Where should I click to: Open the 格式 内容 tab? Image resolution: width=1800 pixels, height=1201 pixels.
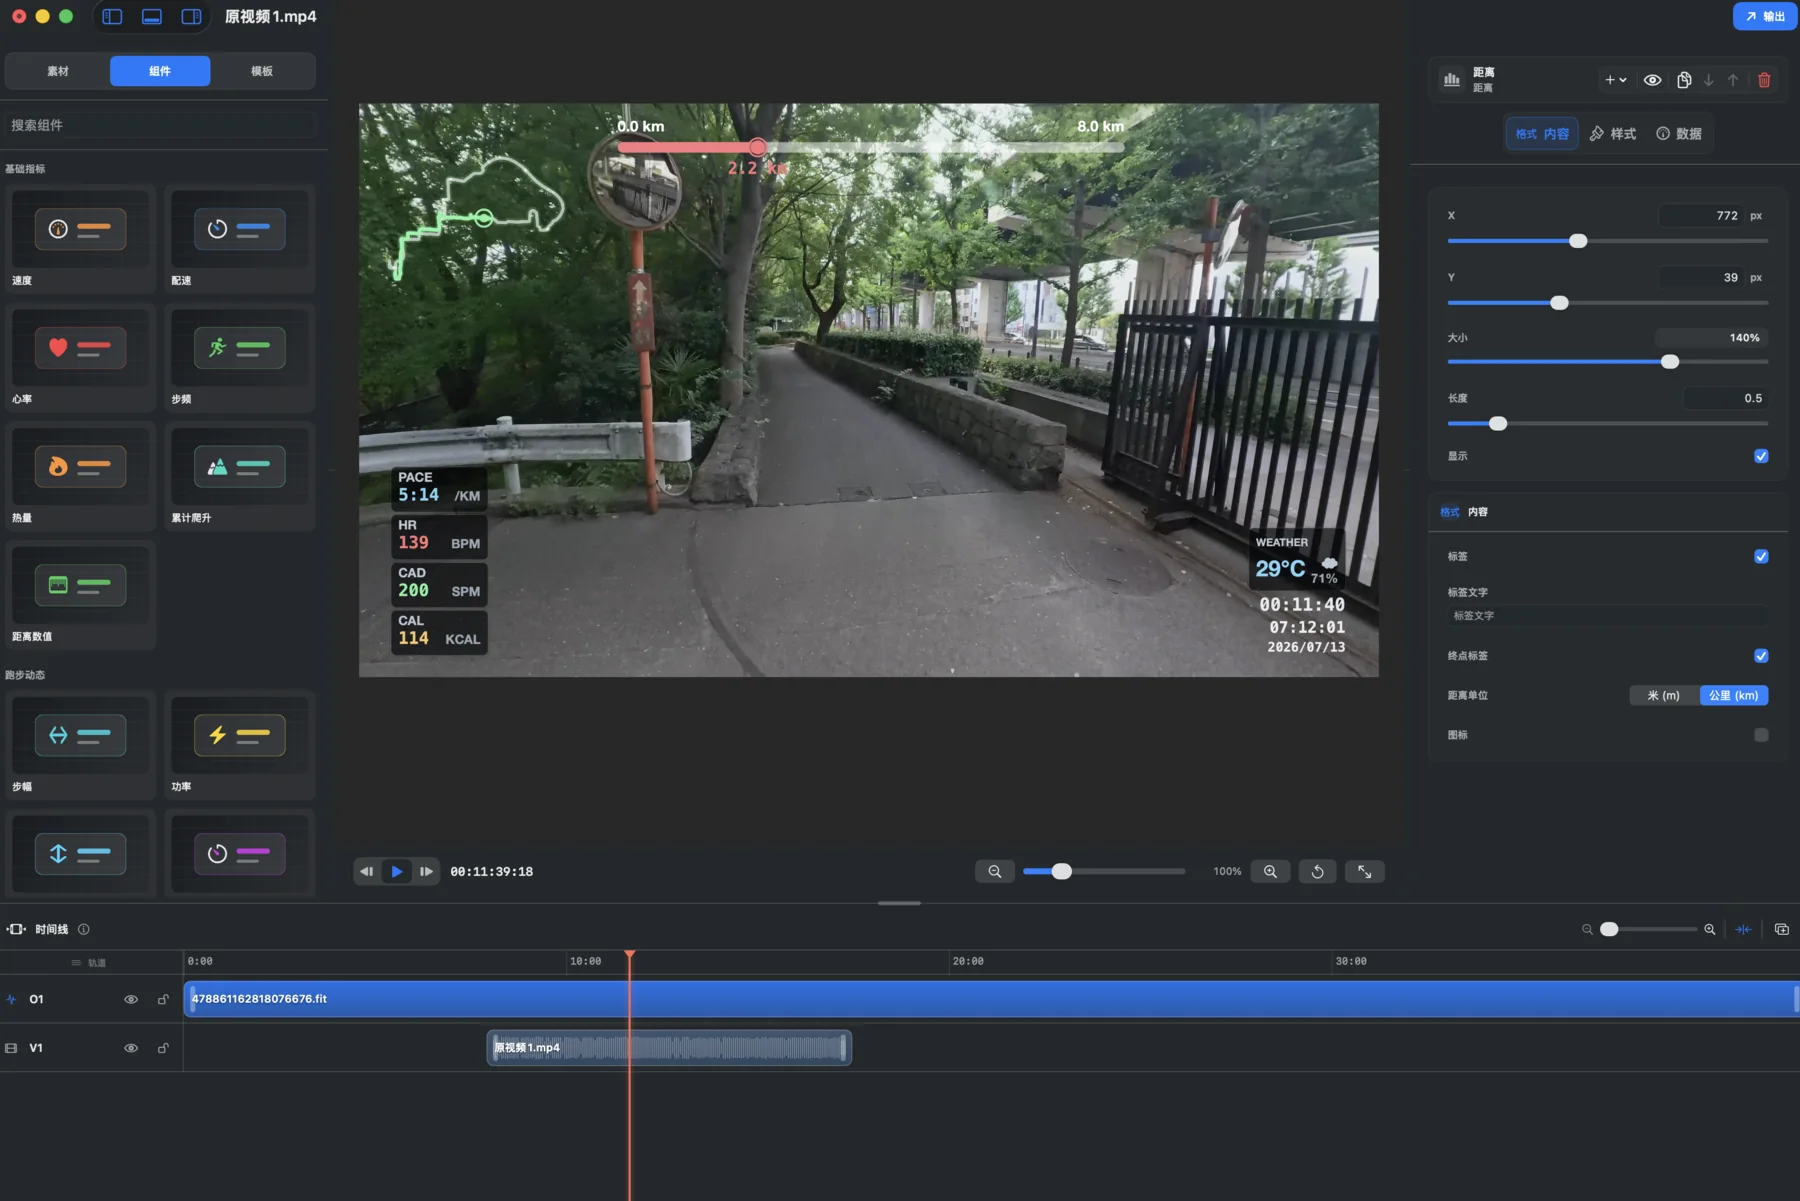point(1542,134)
